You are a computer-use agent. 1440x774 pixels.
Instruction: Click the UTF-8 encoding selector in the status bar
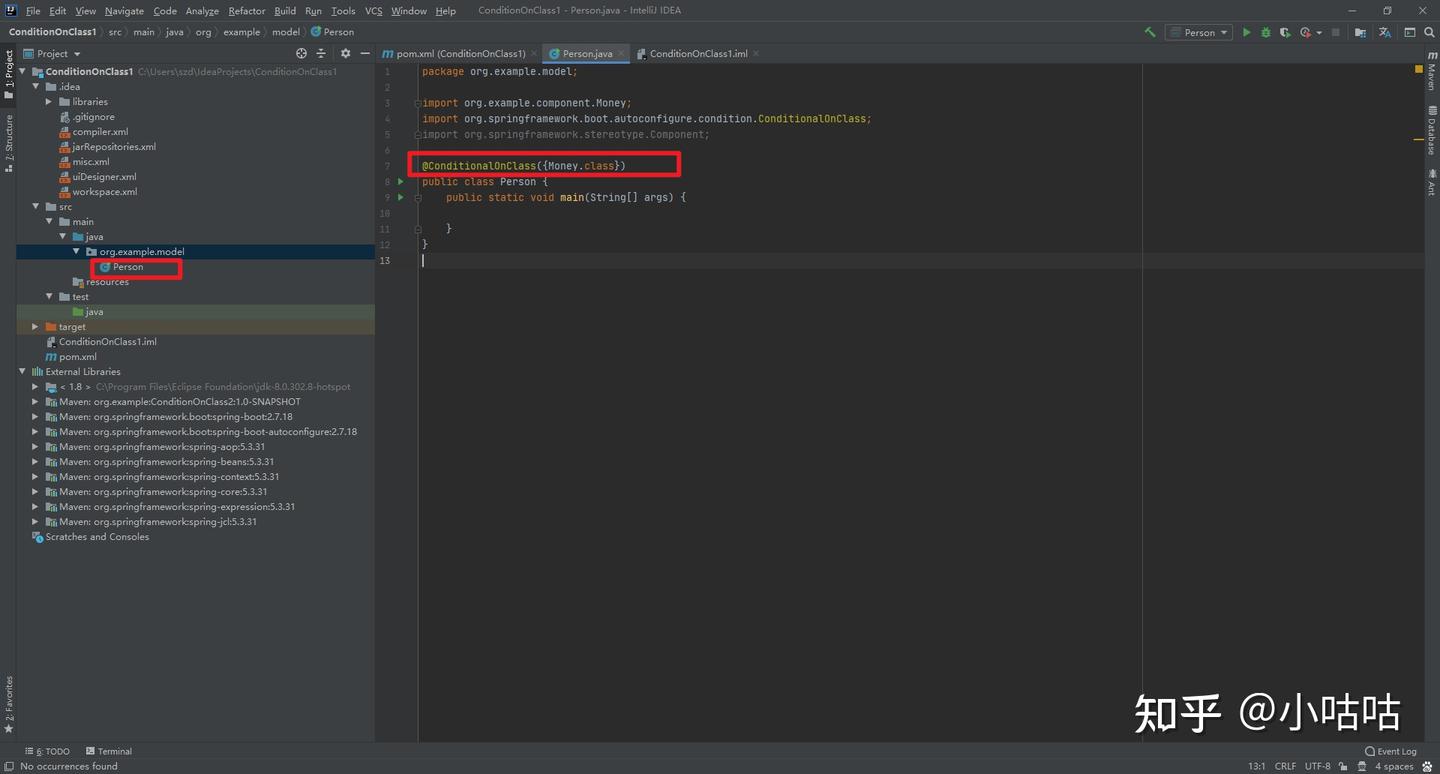pos(1317,766)
